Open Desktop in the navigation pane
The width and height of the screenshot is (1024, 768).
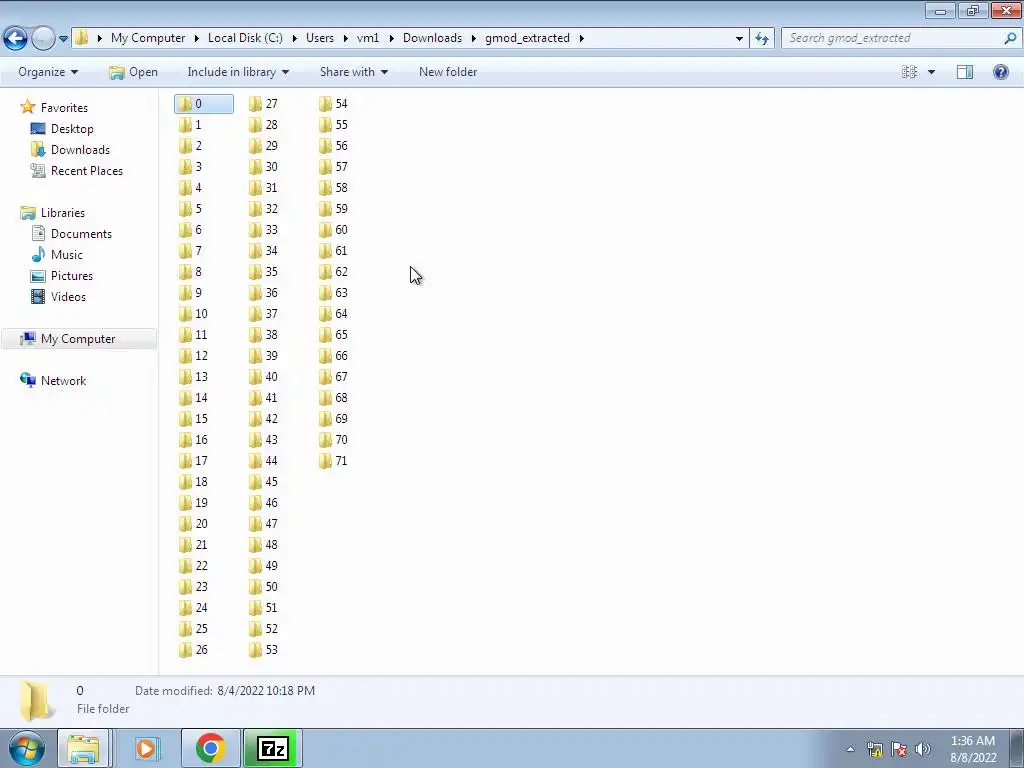[62, 129]
